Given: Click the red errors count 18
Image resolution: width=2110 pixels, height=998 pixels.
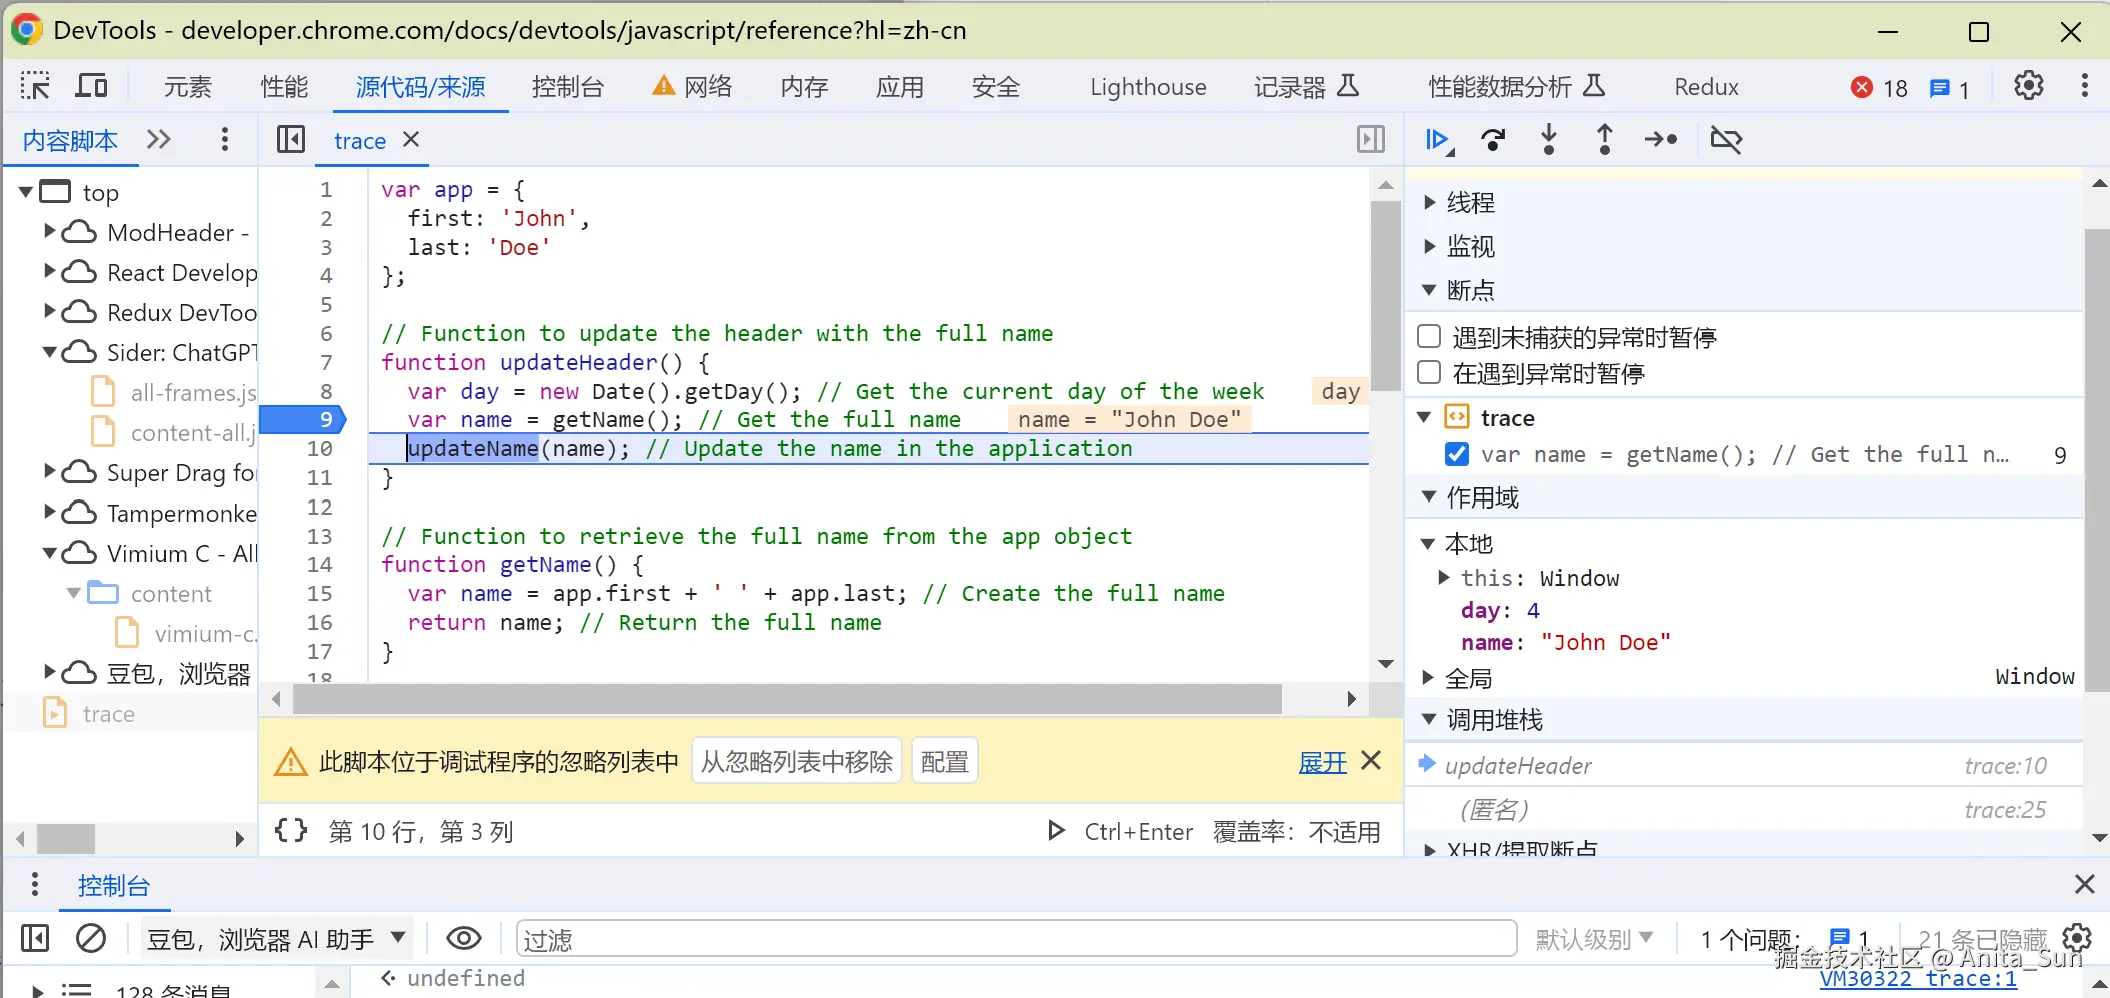Looking at the screenshot, I should coord(1880,88).
